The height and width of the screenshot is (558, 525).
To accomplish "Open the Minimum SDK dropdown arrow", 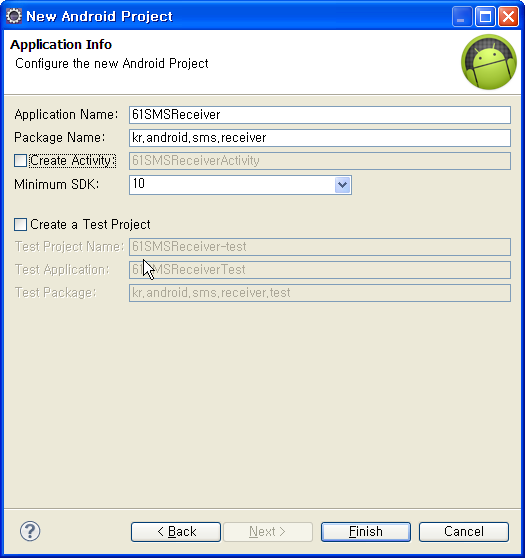I will coord(342,185).
